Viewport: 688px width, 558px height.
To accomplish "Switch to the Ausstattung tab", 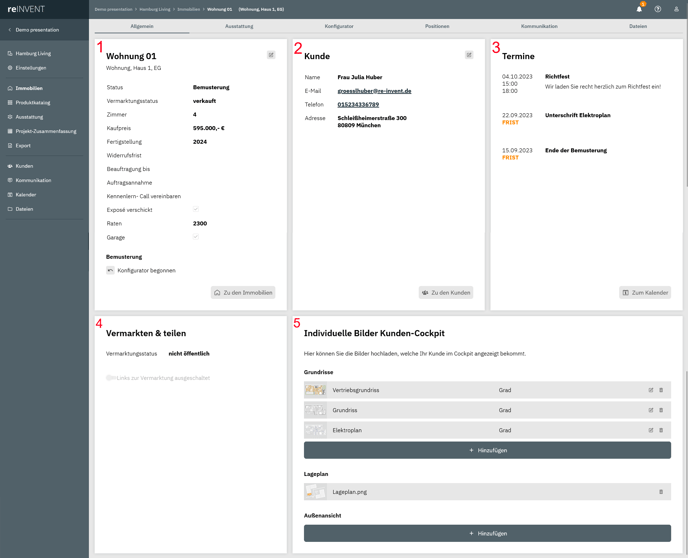I will point(239,26).
